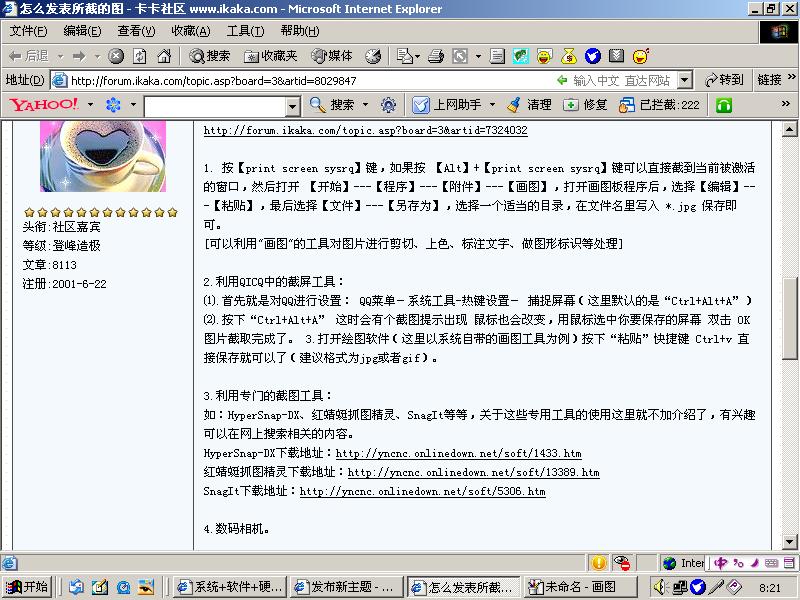Screen dimensions: 800x600
Task: Open the Yahoo! logo dropdown arrow
Action: pyautogui.click(x=90, y=105)
